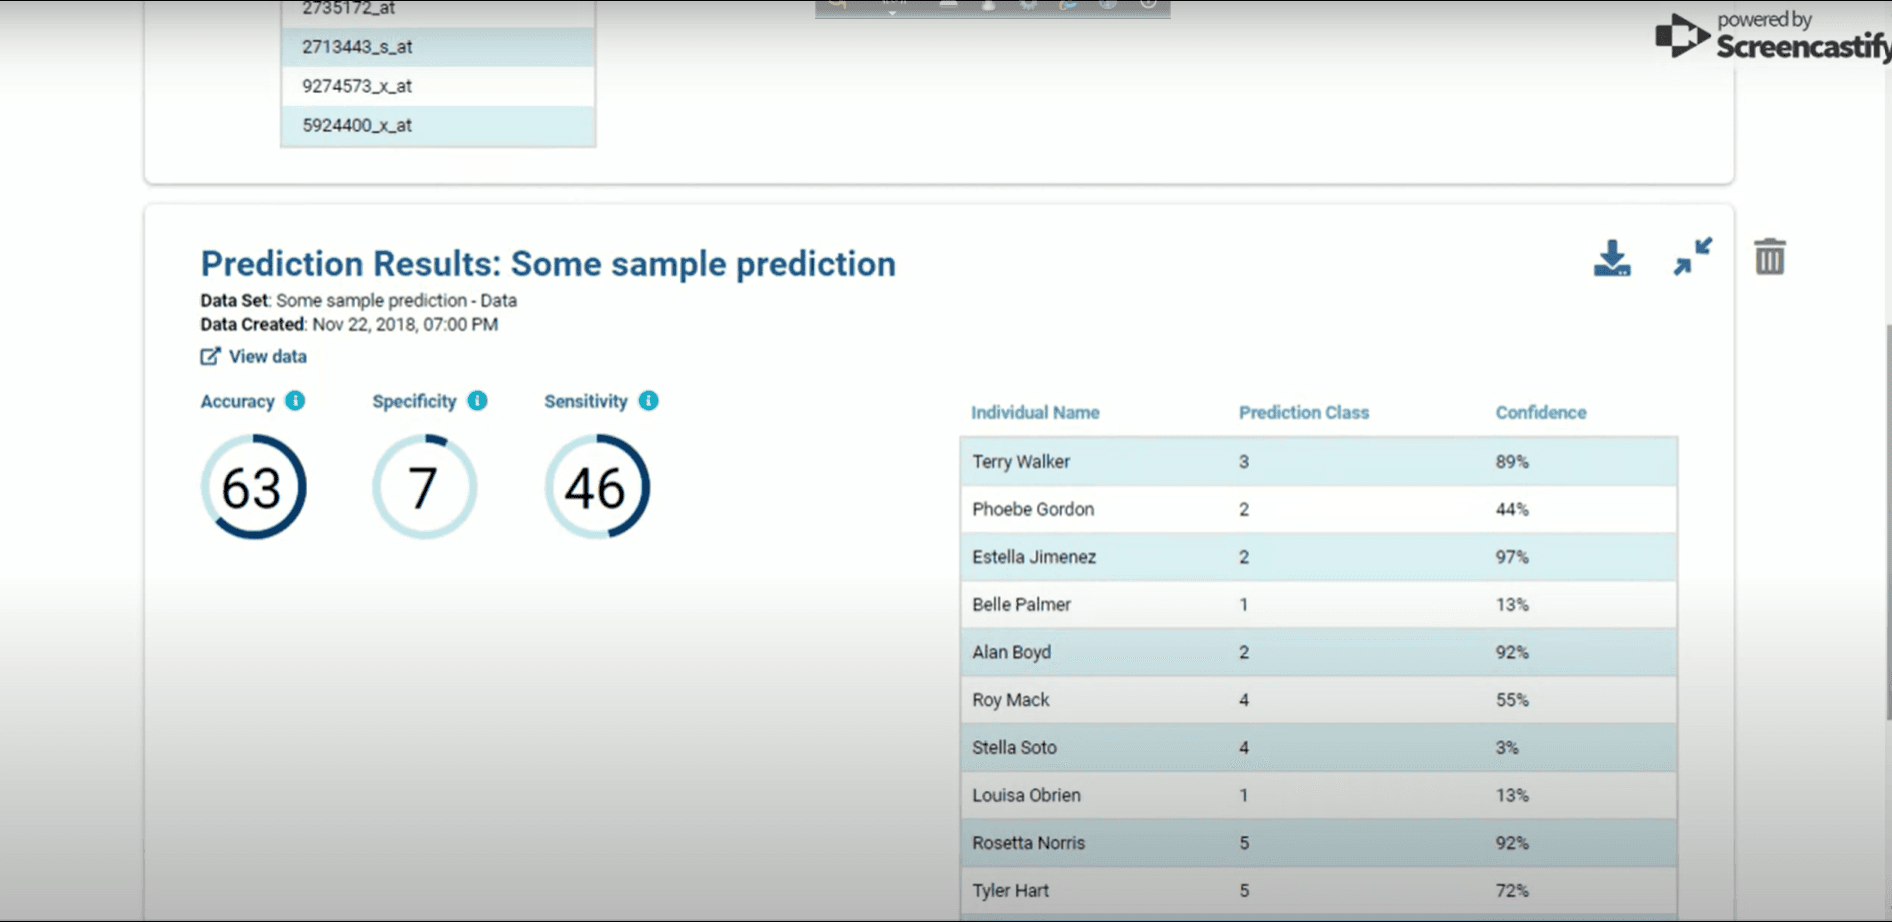Select the 5924400_x_at list row

(x=438, y=125)
